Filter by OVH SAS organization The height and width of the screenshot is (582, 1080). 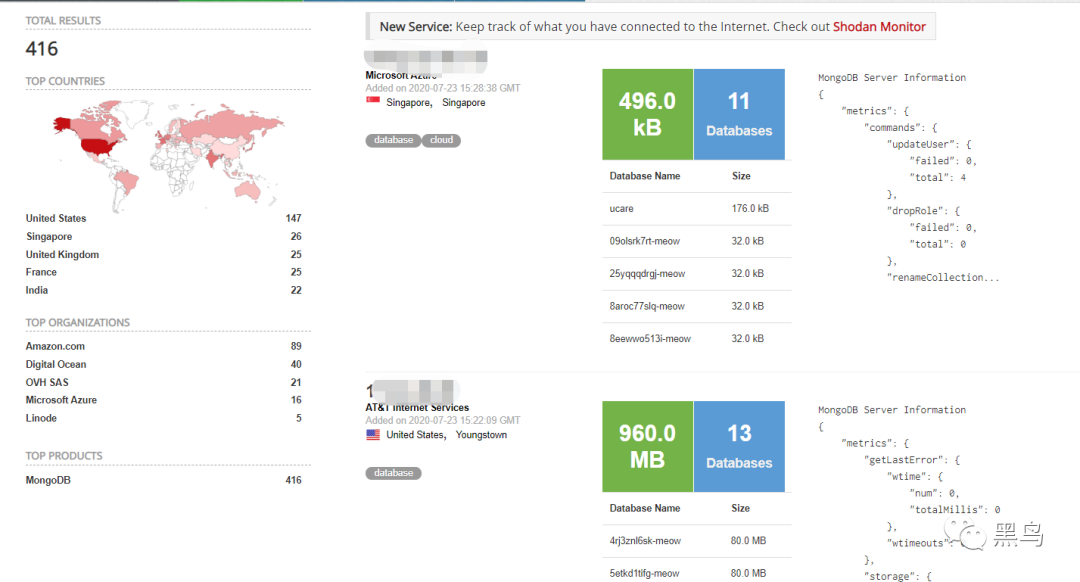[x=51, y=382]
